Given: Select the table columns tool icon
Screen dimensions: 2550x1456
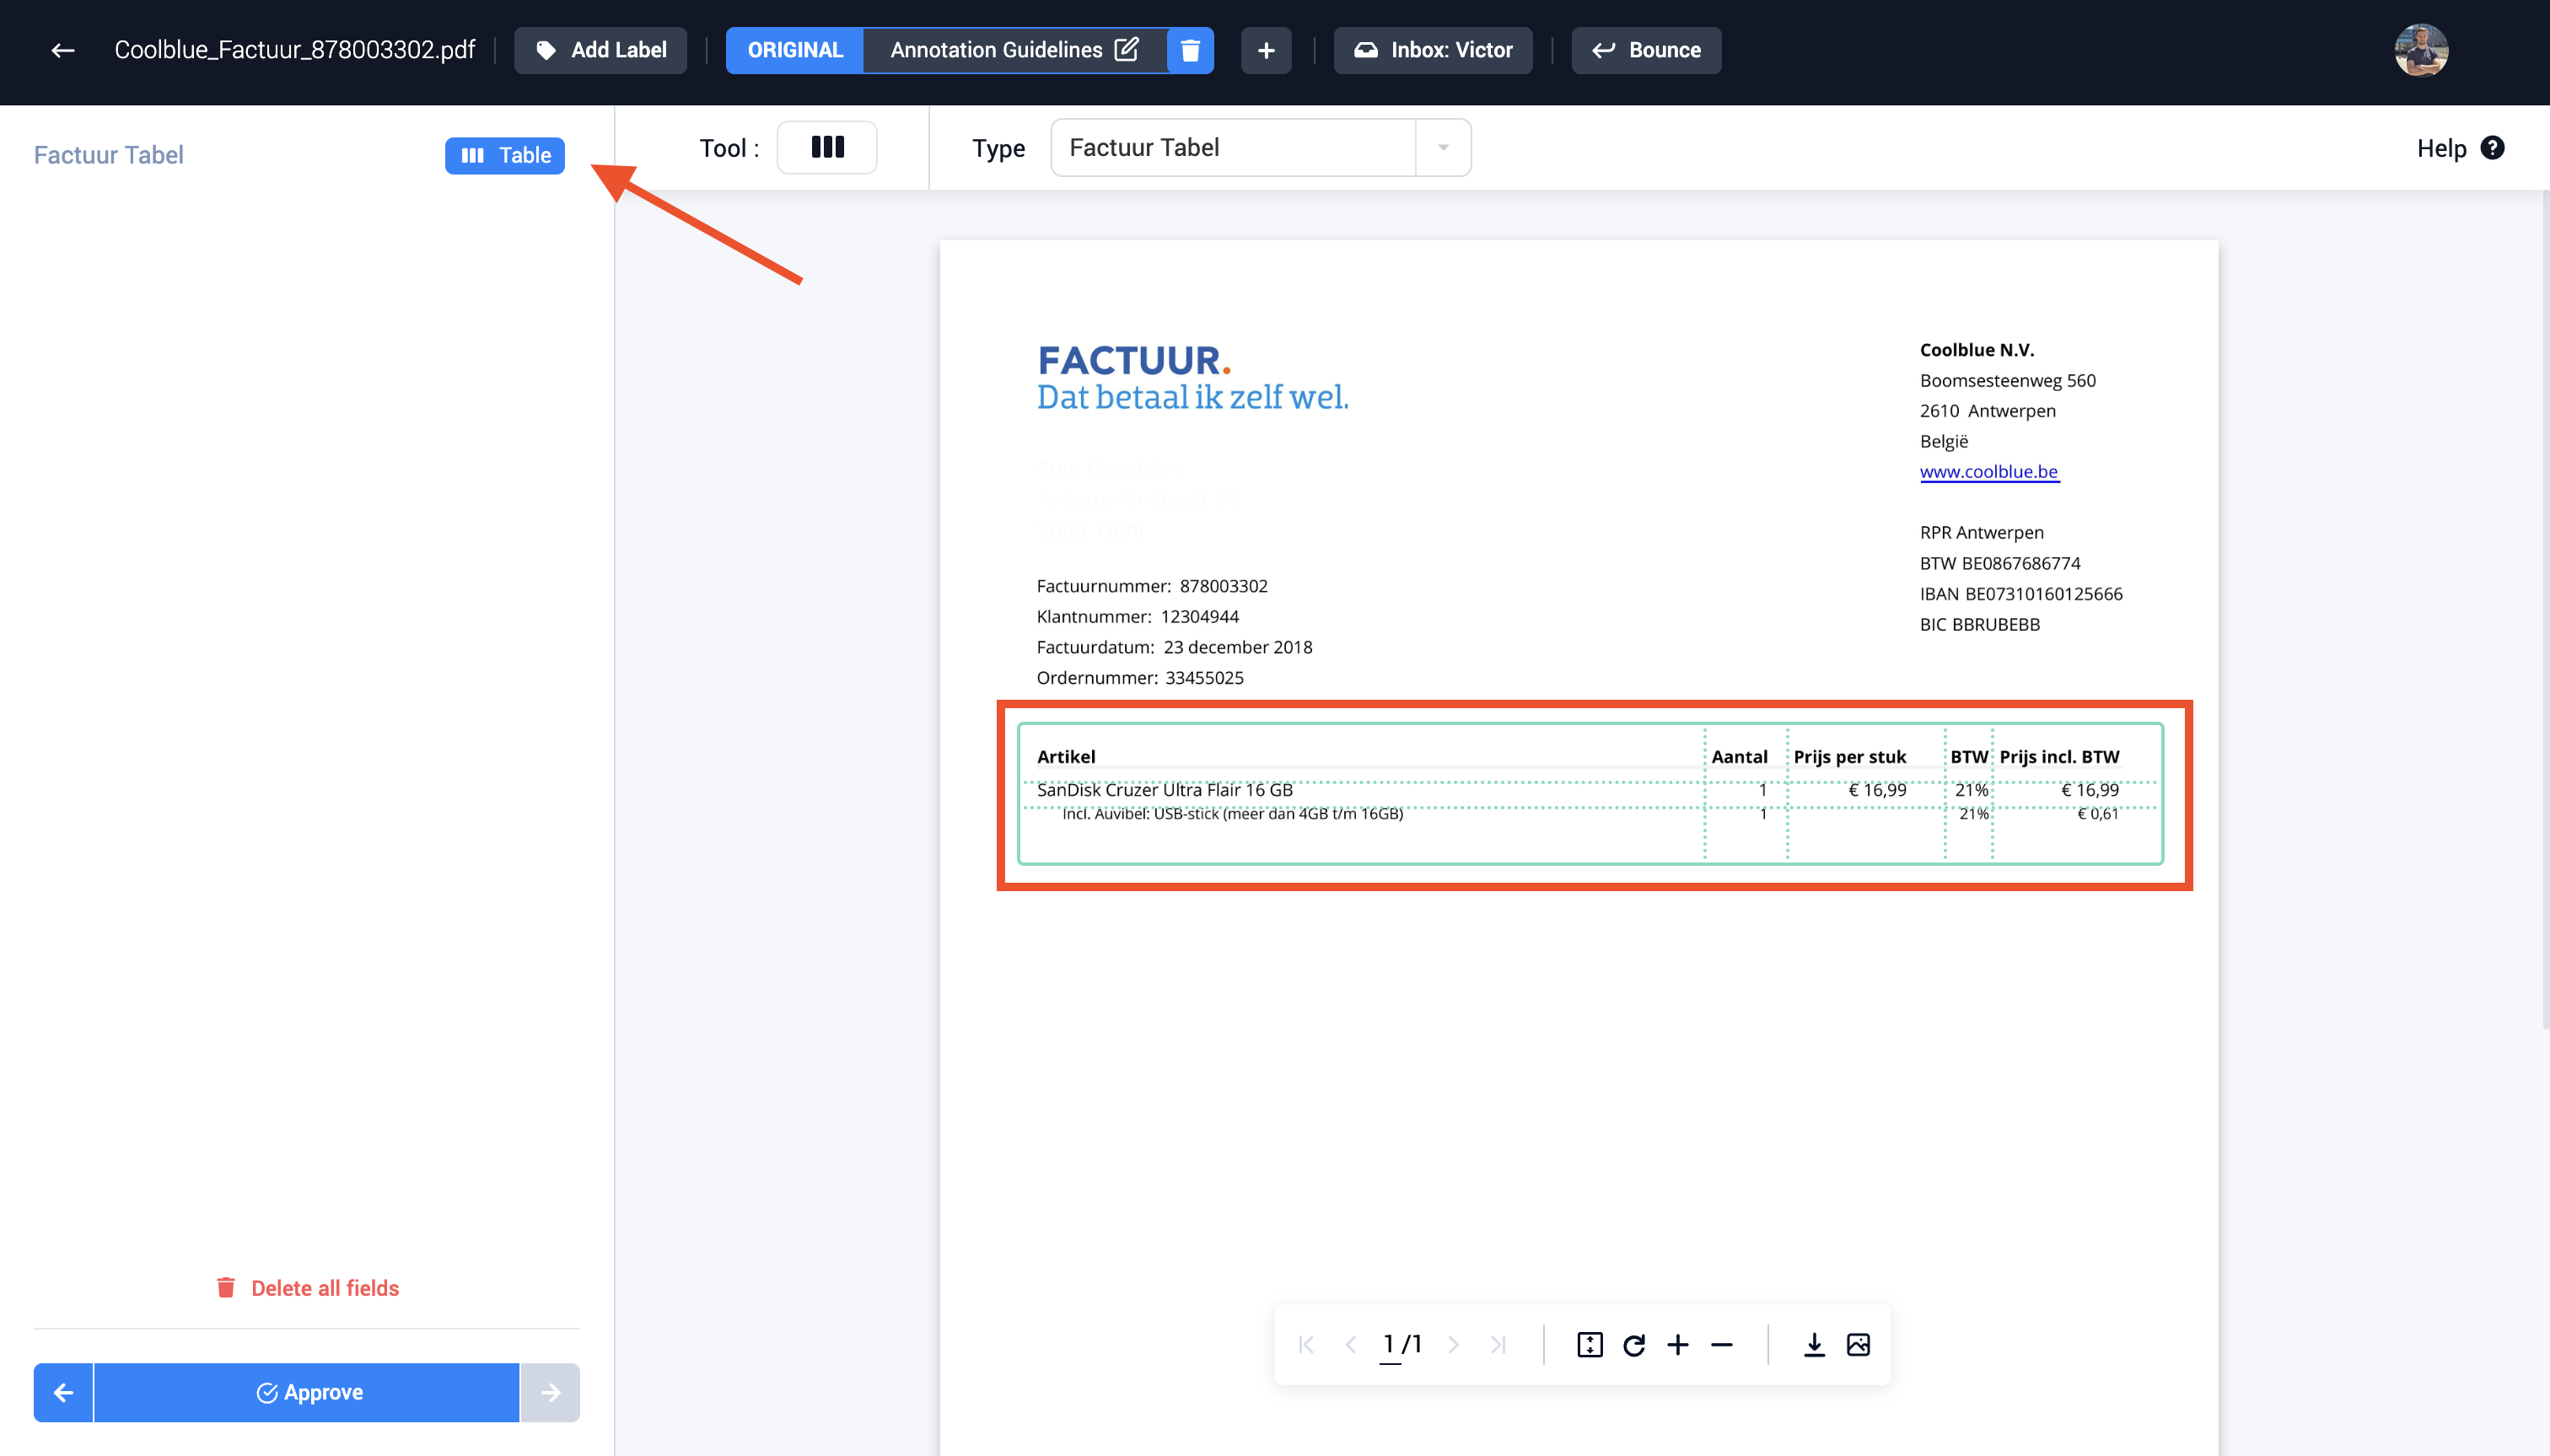Looking at the screenshot, I should pos(827,148).
